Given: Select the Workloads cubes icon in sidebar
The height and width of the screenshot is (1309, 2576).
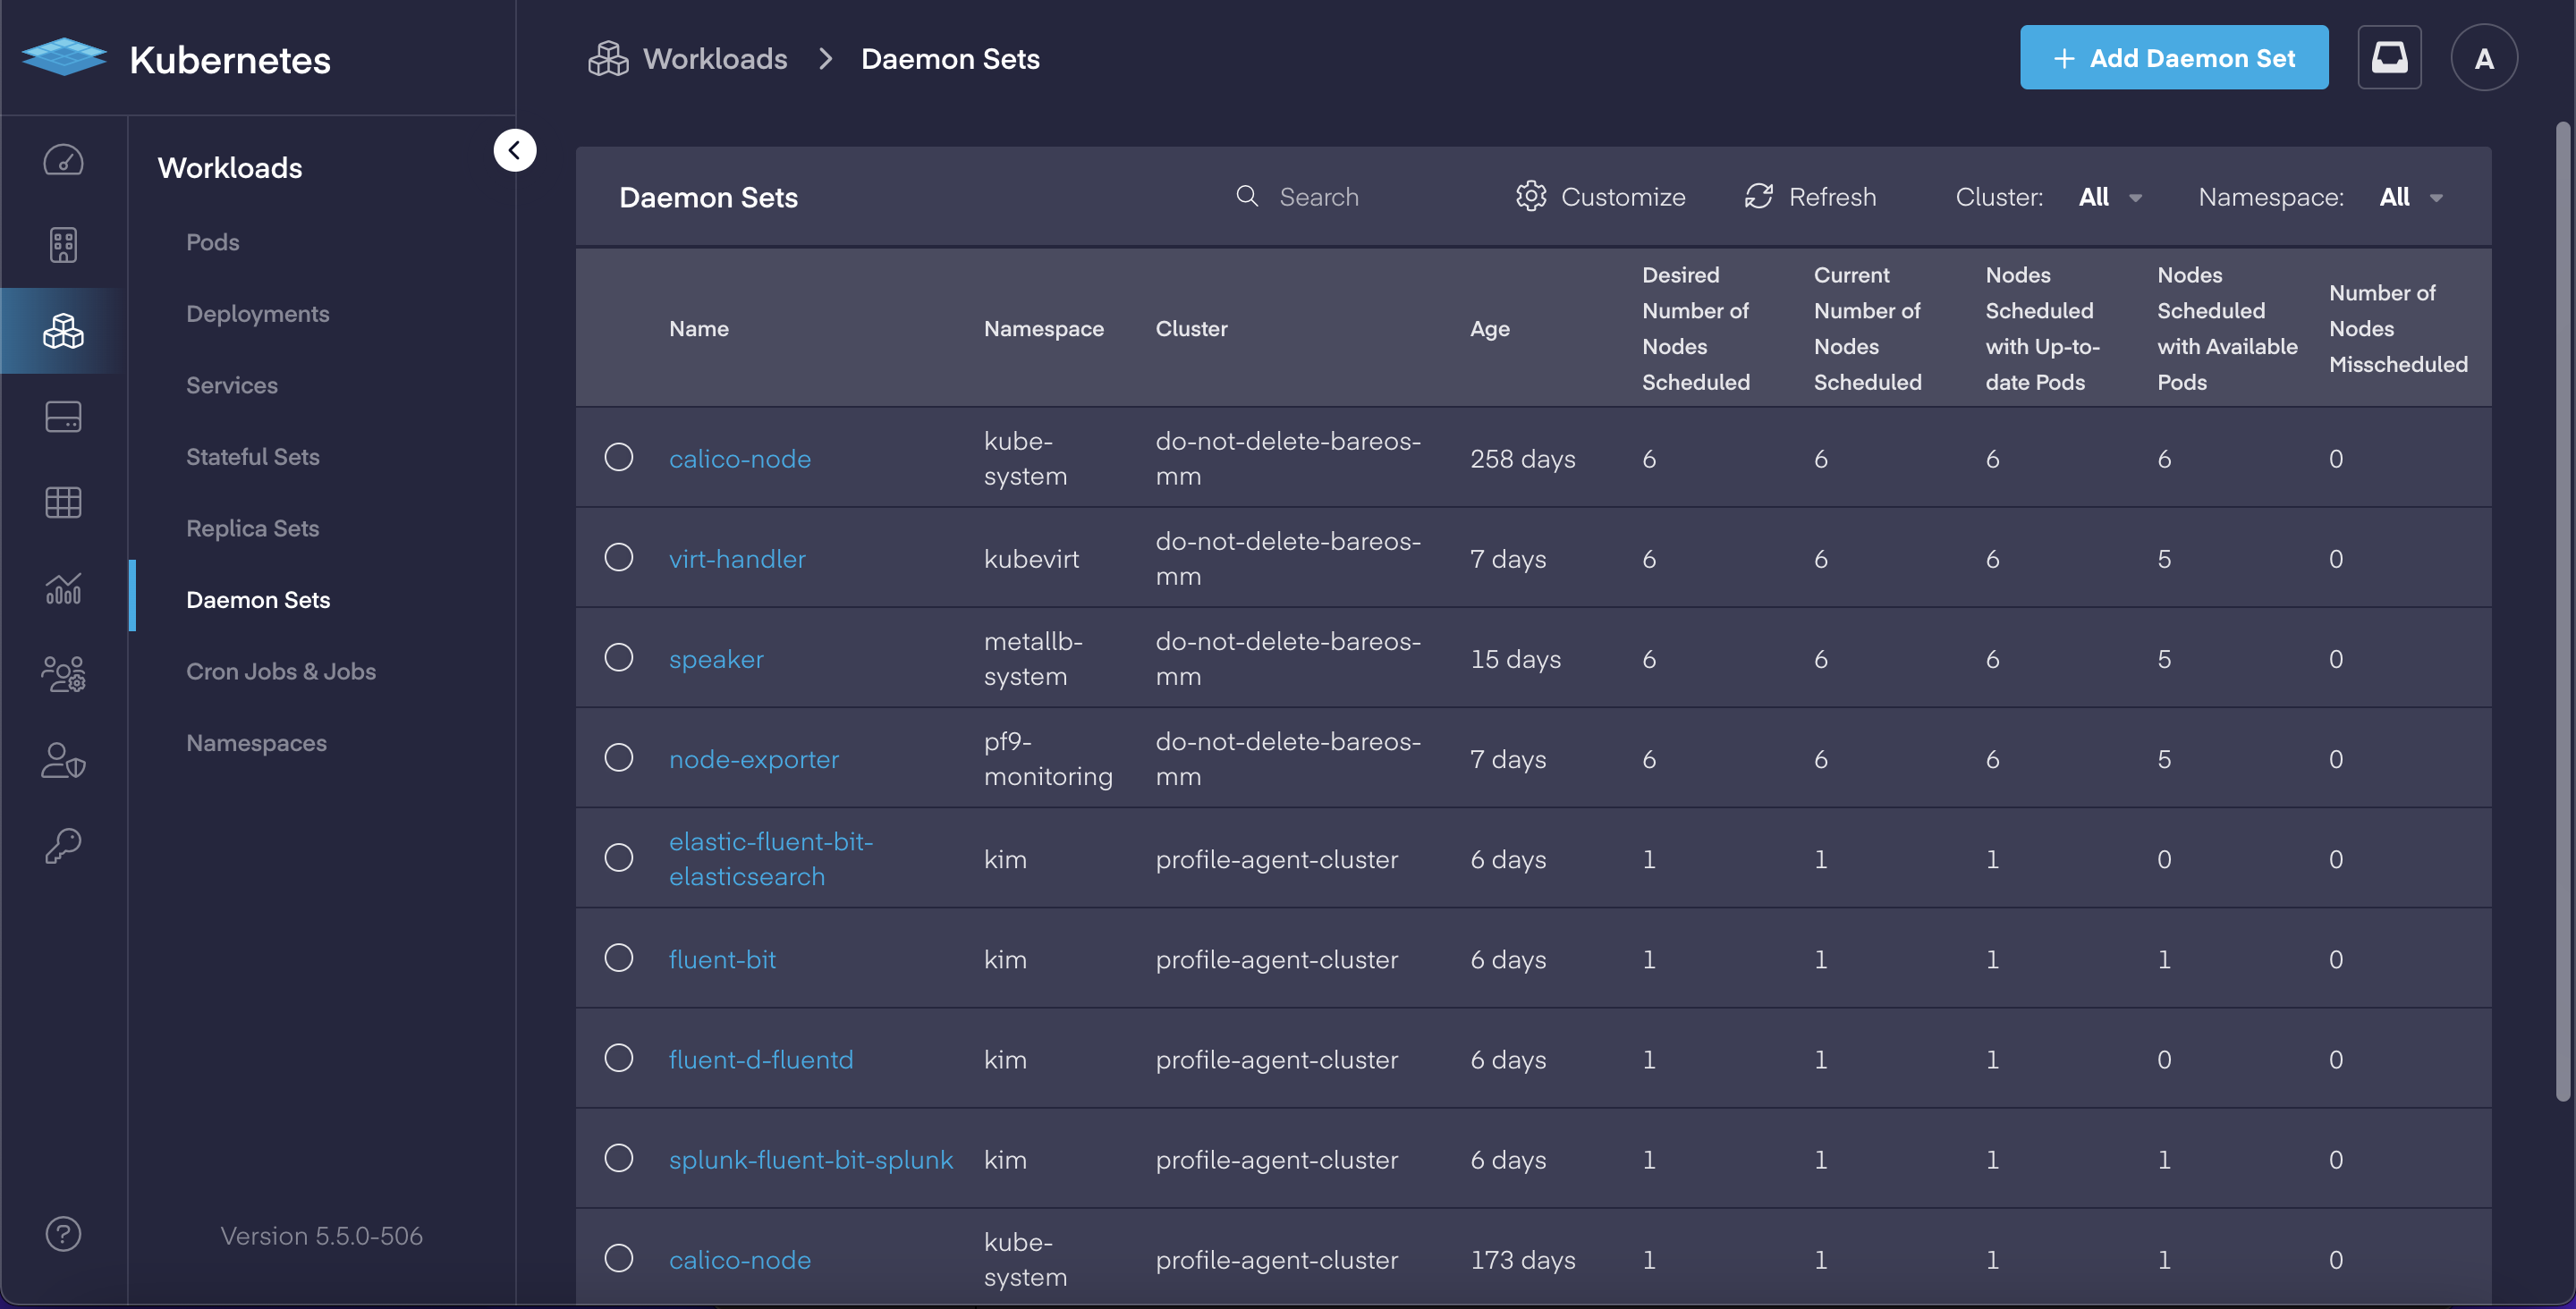Looking at the screenshot, I should pos(63,331).
